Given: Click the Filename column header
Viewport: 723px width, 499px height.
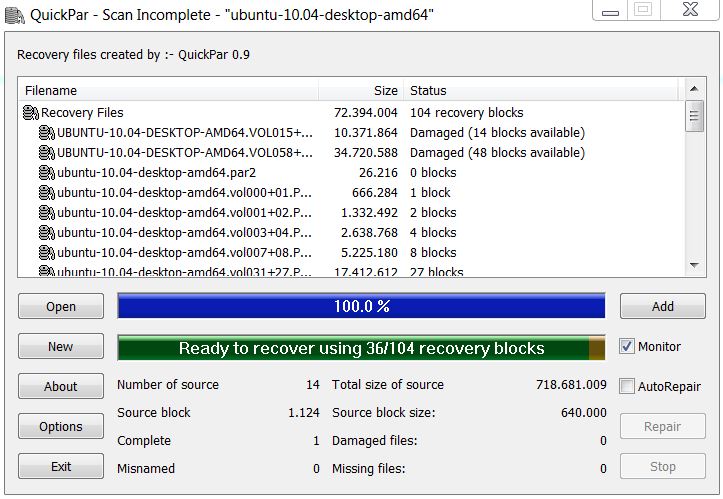Looking at the screenshot, I should tap(168, 90).
